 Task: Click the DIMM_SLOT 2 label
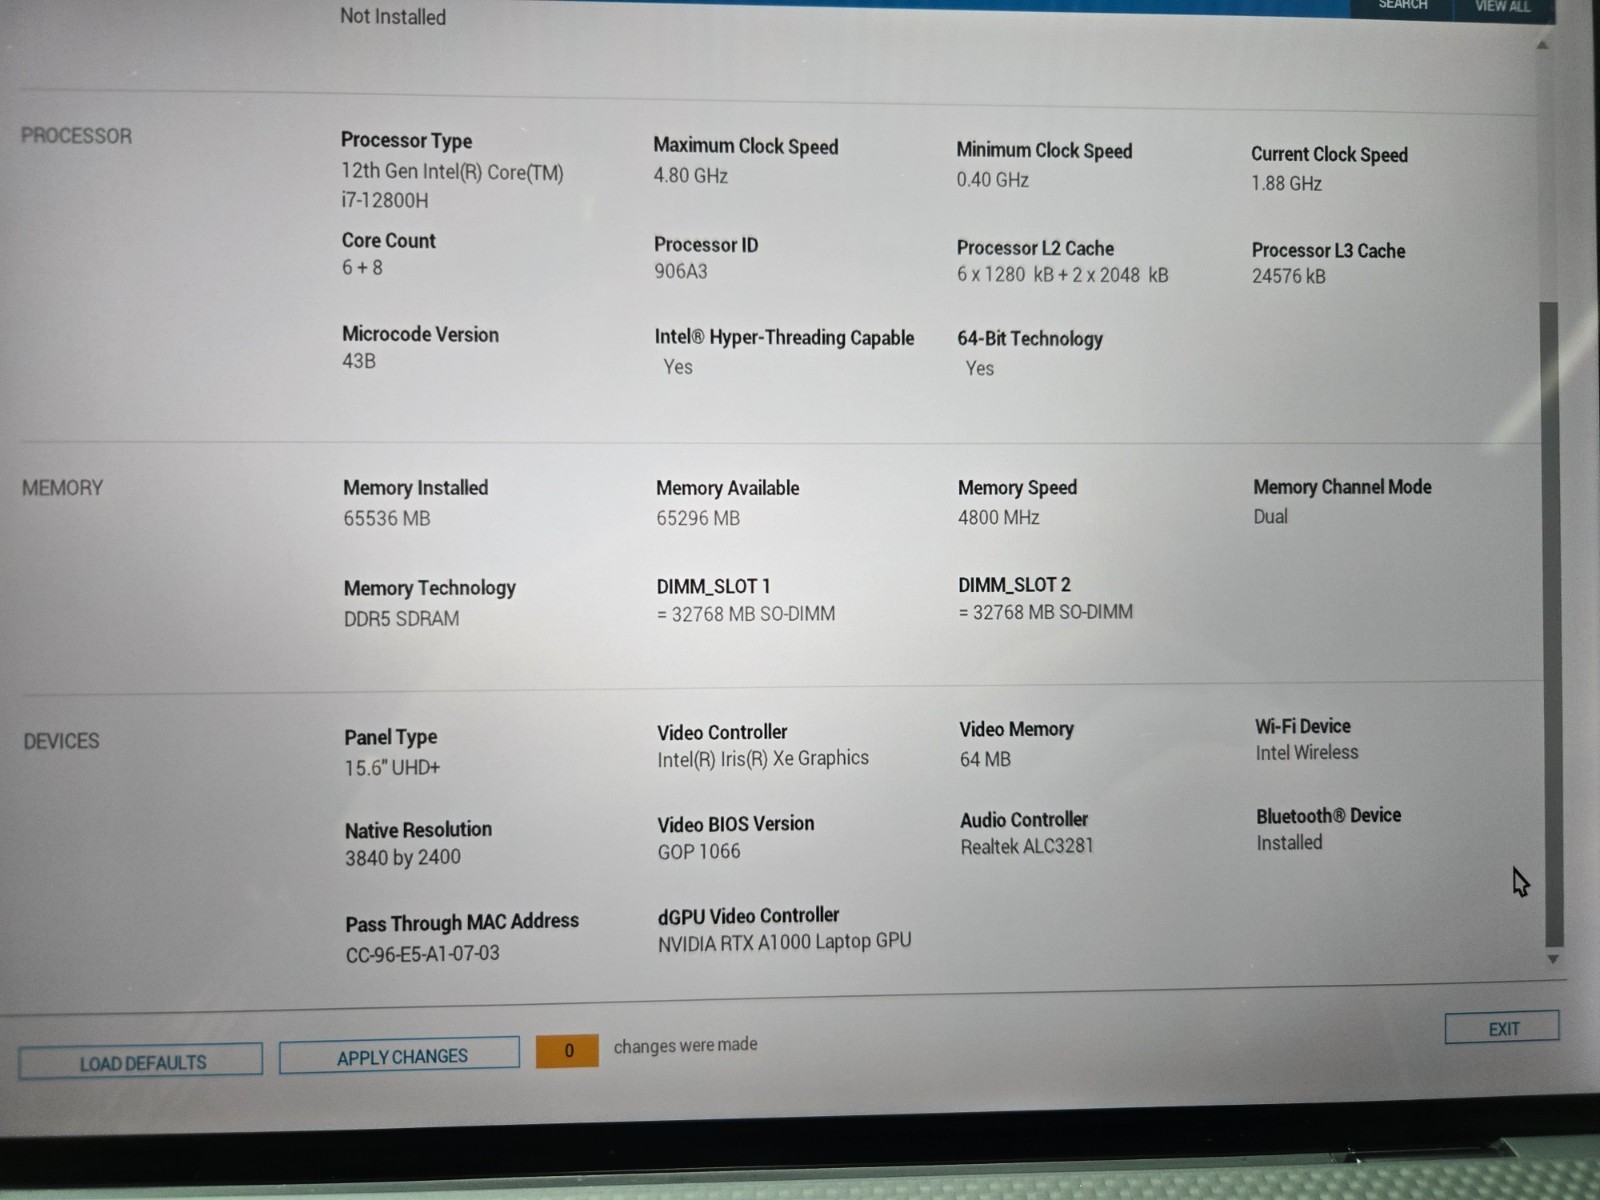point(1014,584)
